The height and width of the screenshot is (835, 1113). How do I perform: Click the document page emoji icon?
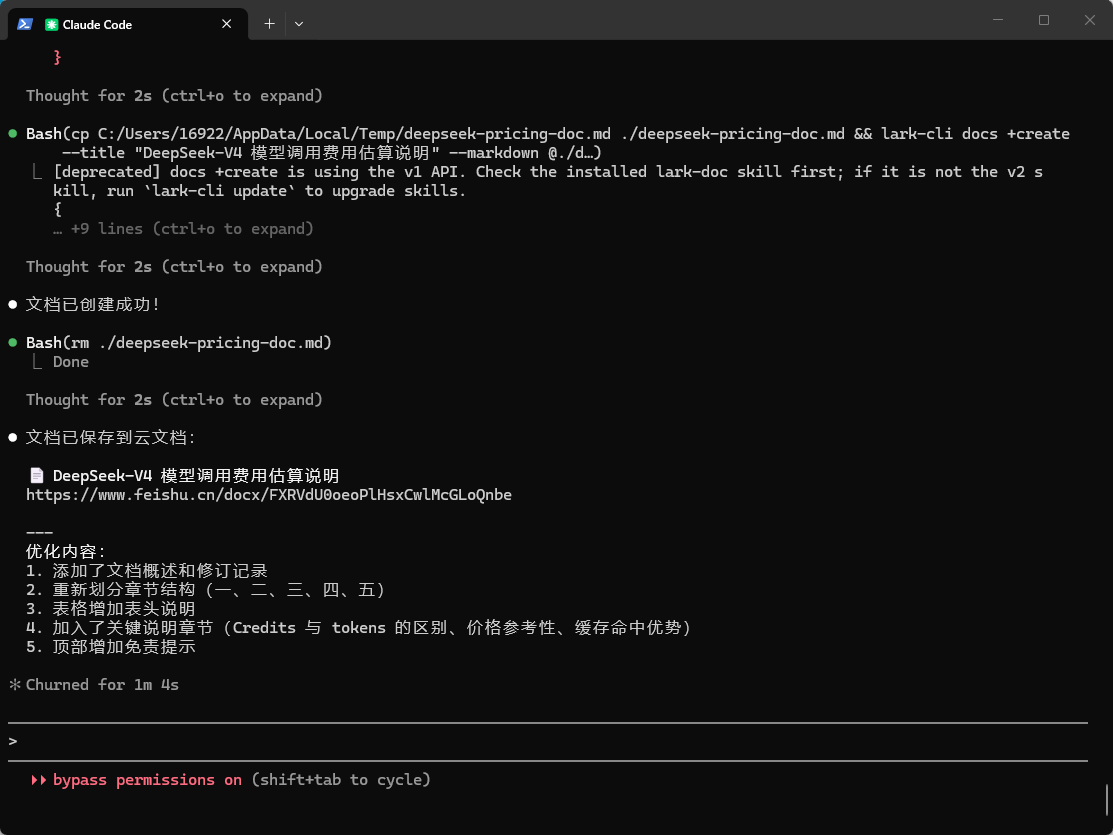(36, 476)
